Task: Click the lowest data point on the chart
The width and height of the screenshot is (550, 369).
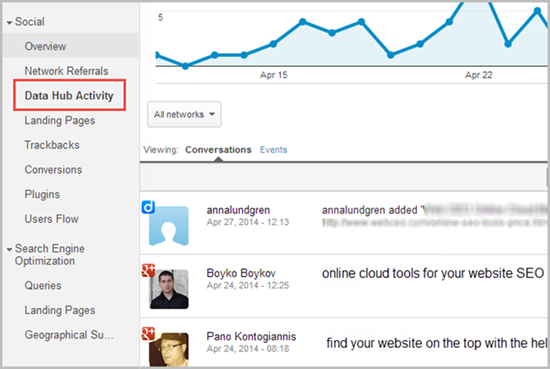Action: point(186,66)
